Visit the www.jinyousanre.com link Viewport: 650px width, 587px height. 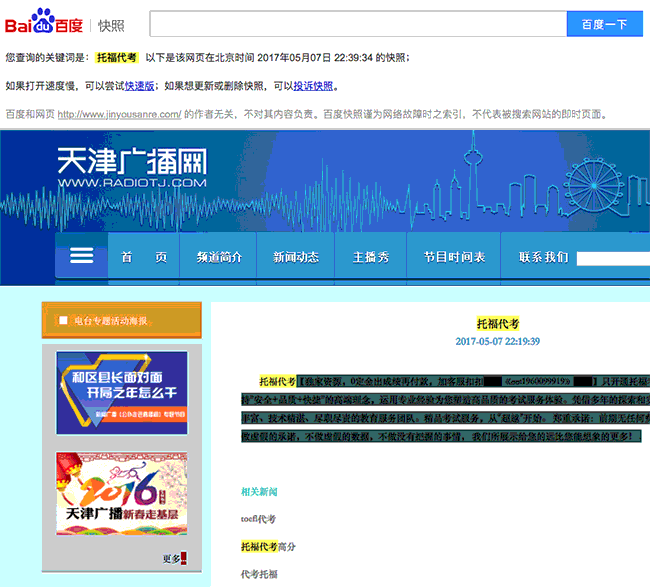[119, 114]
